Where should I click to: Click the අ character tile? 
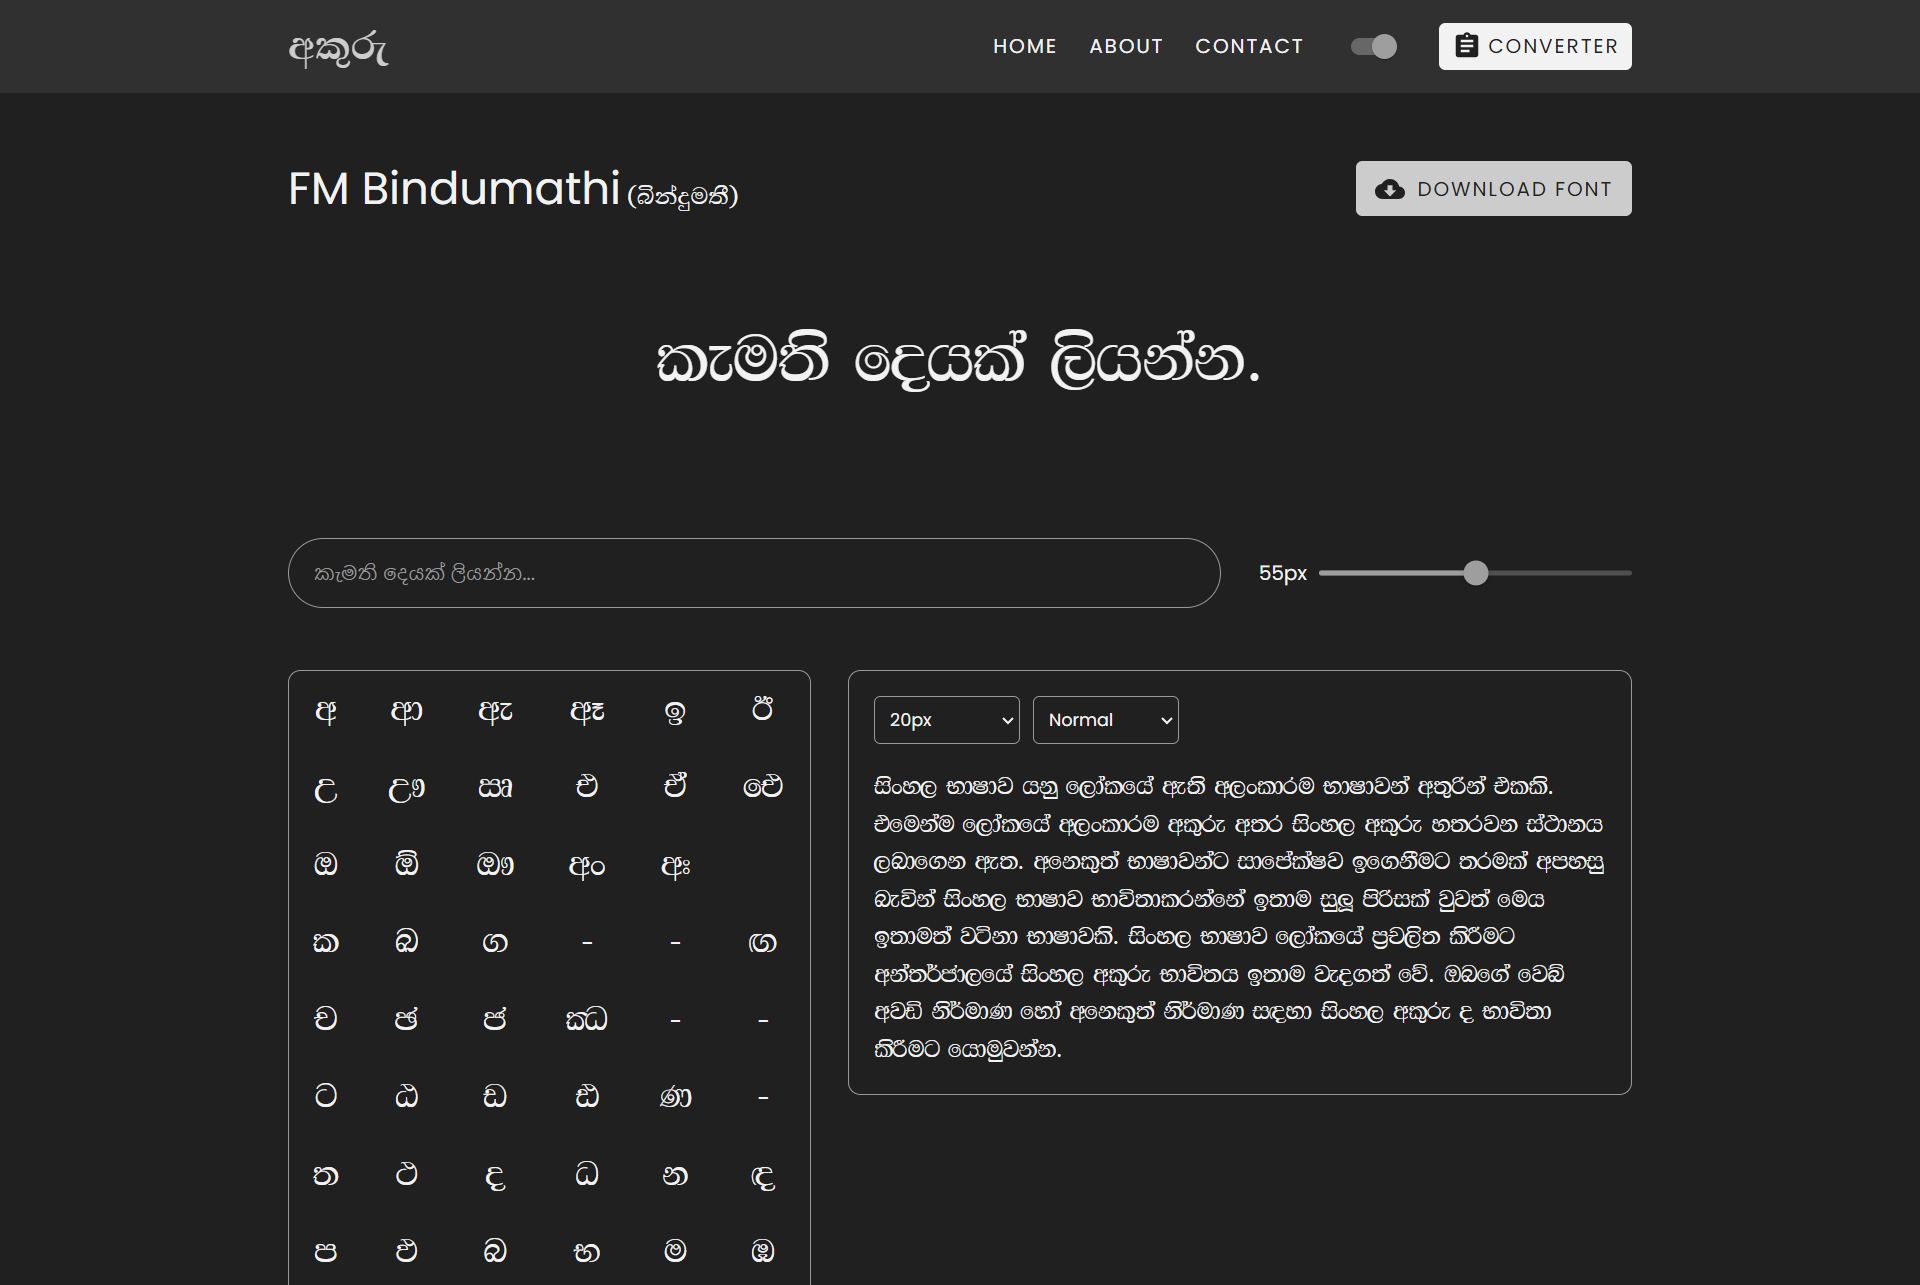(x=325, y=710)
